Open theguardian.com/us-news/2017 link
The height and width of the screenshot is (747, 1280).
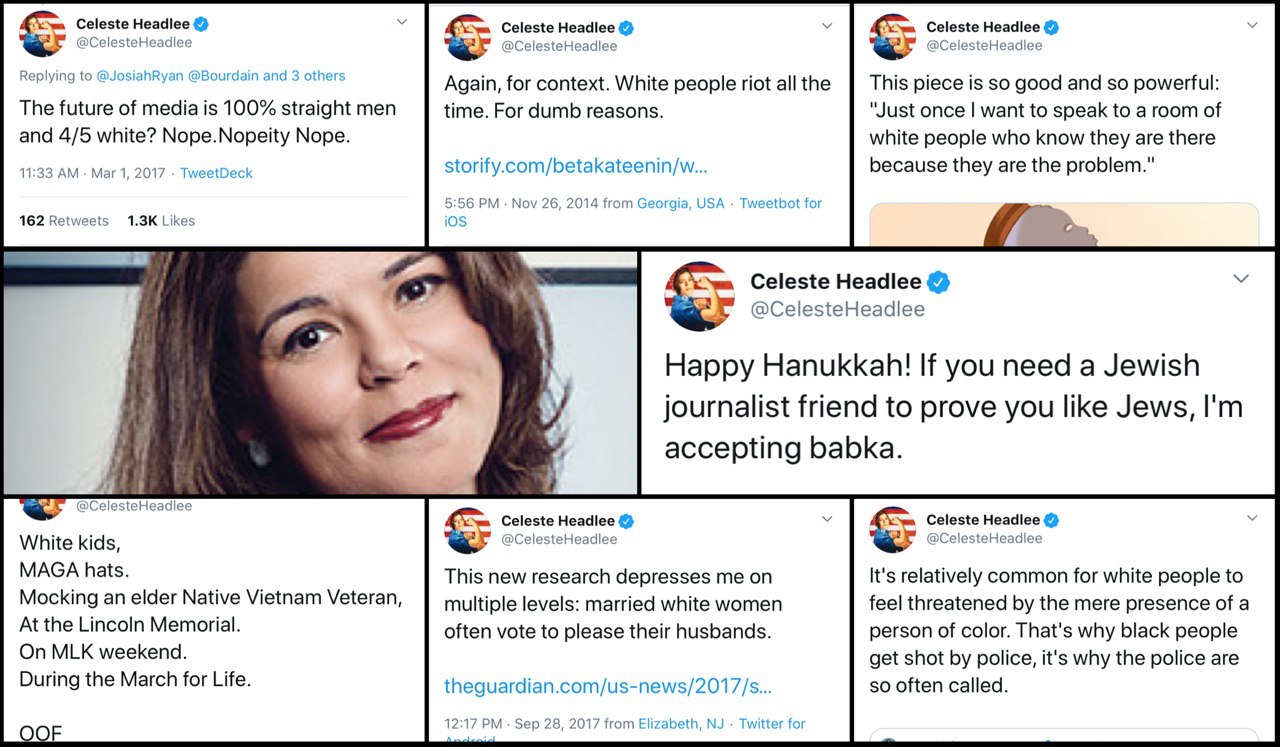(608, 686)
